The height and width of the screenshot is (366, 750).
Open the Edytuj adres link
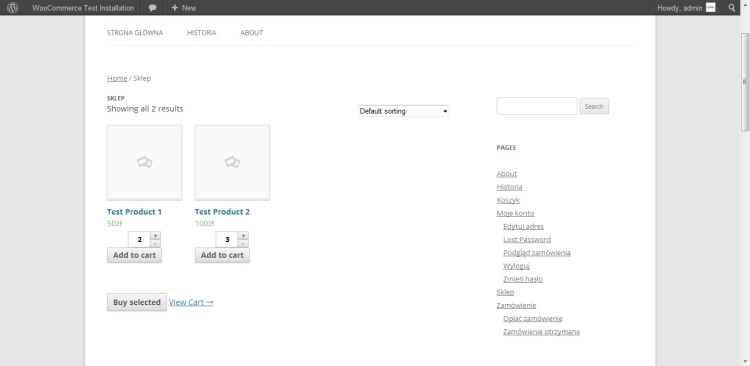[523, 226]
